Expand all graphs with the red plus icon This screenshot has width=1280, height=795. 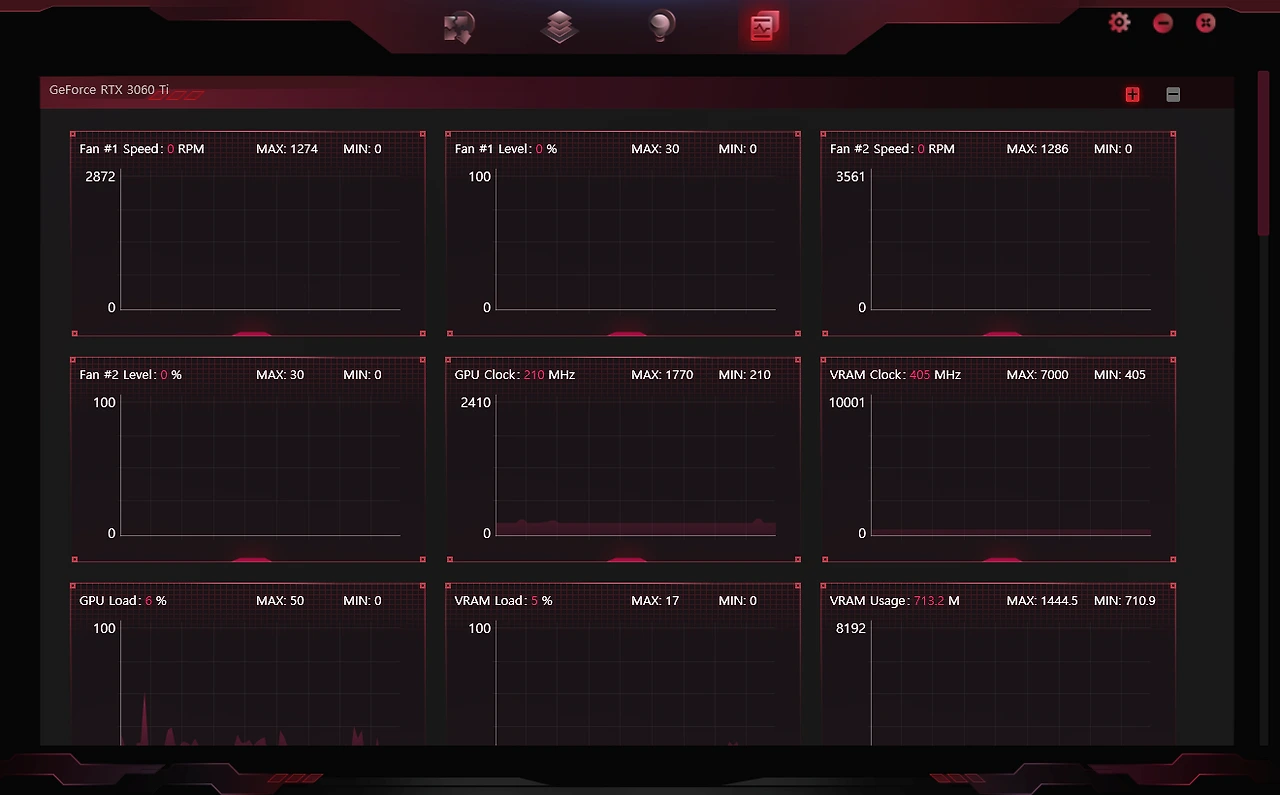point(1132,94)
